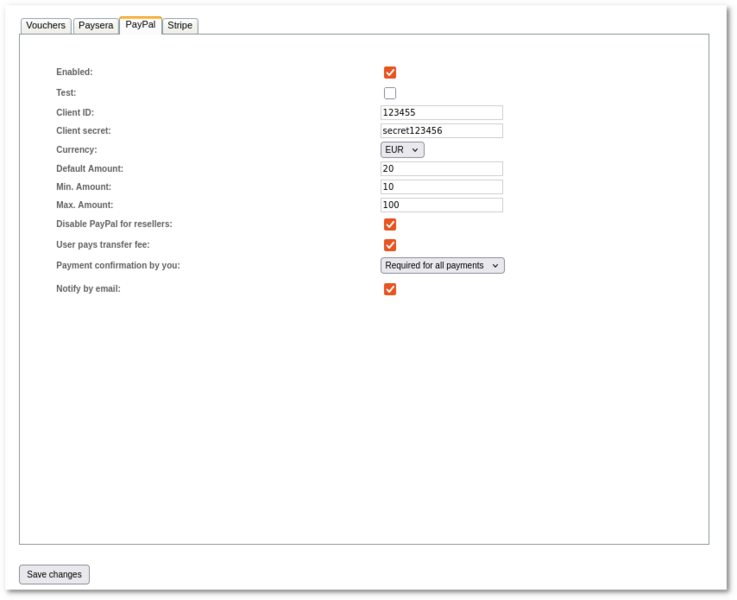Switch to the Vouchers tab

coord(46,25)
